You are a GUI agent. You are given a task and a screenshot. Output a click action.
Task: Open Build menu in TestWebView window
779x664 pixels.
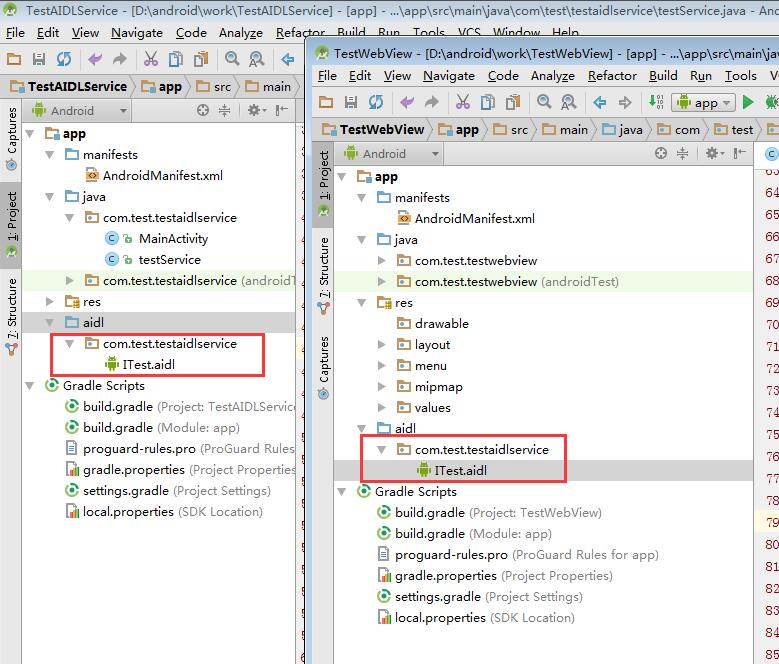663,75
